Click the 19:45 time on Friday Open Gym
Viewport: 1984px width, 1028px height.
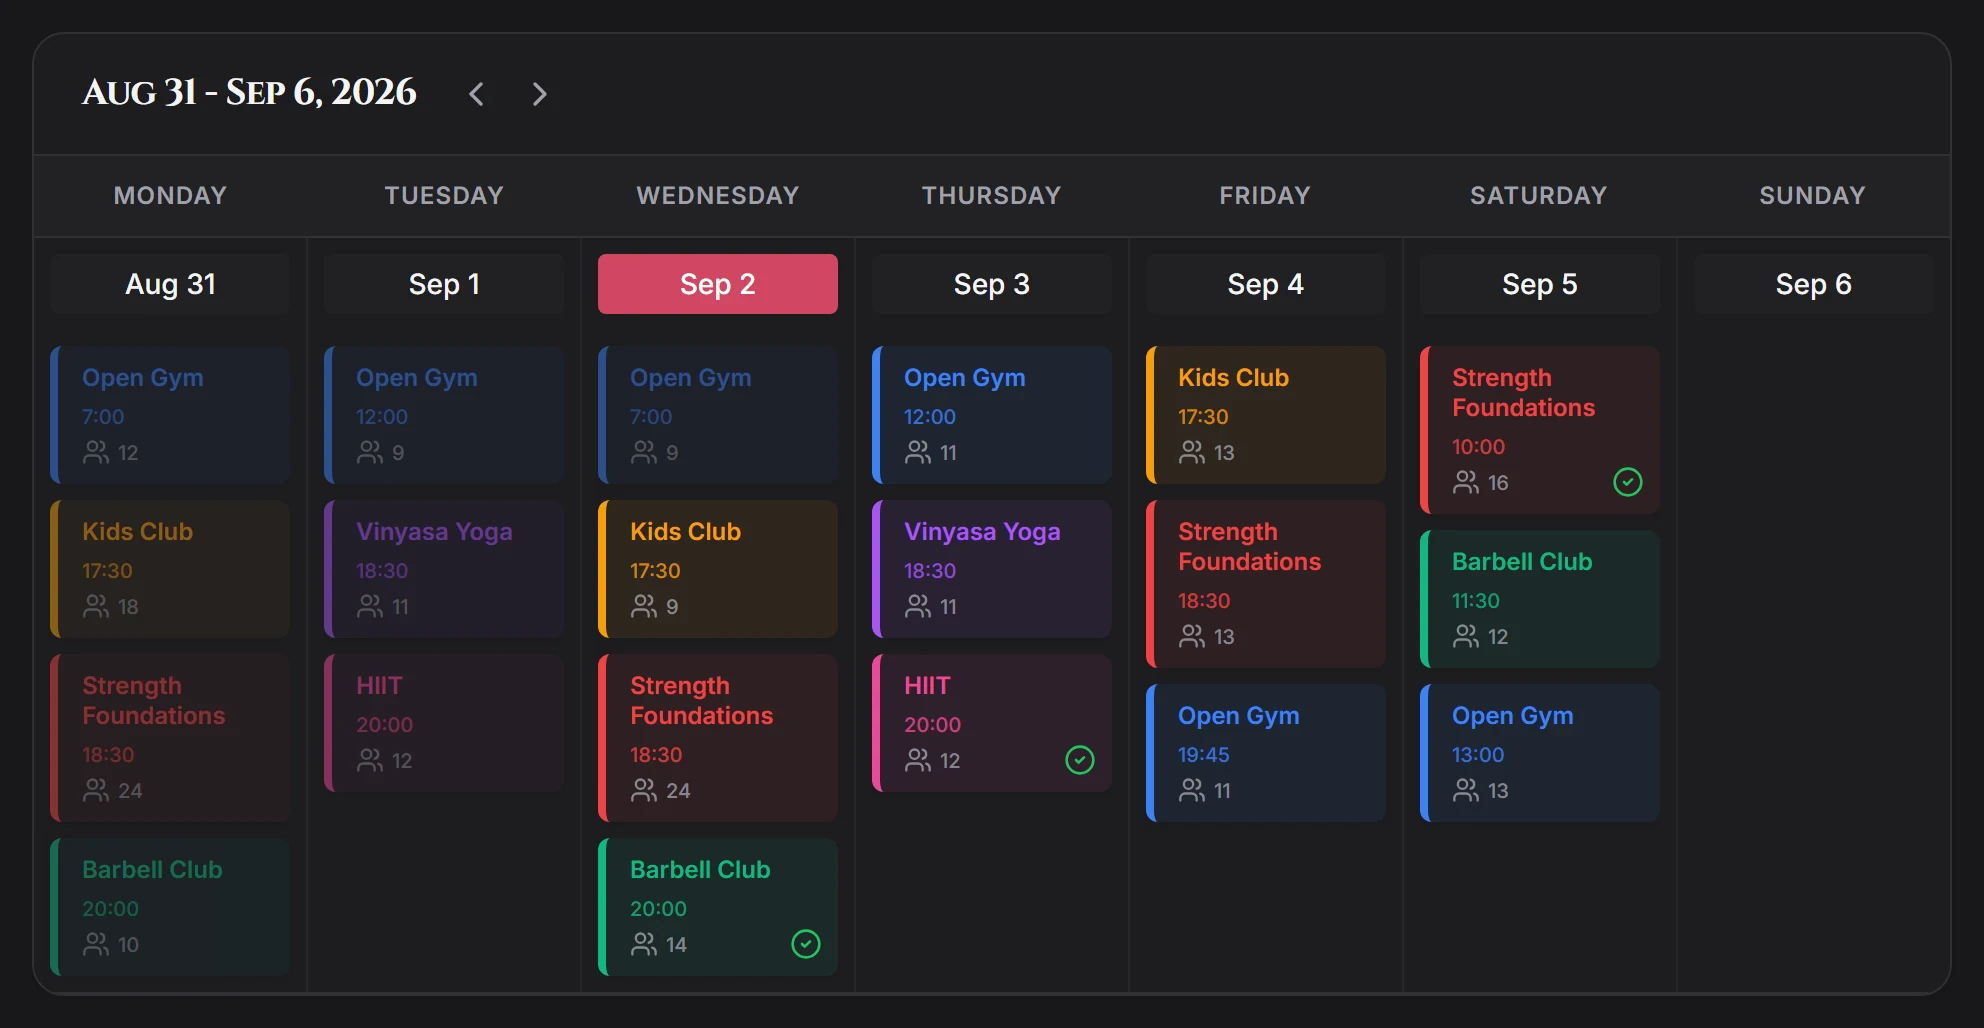click(x=1204, y=755)
